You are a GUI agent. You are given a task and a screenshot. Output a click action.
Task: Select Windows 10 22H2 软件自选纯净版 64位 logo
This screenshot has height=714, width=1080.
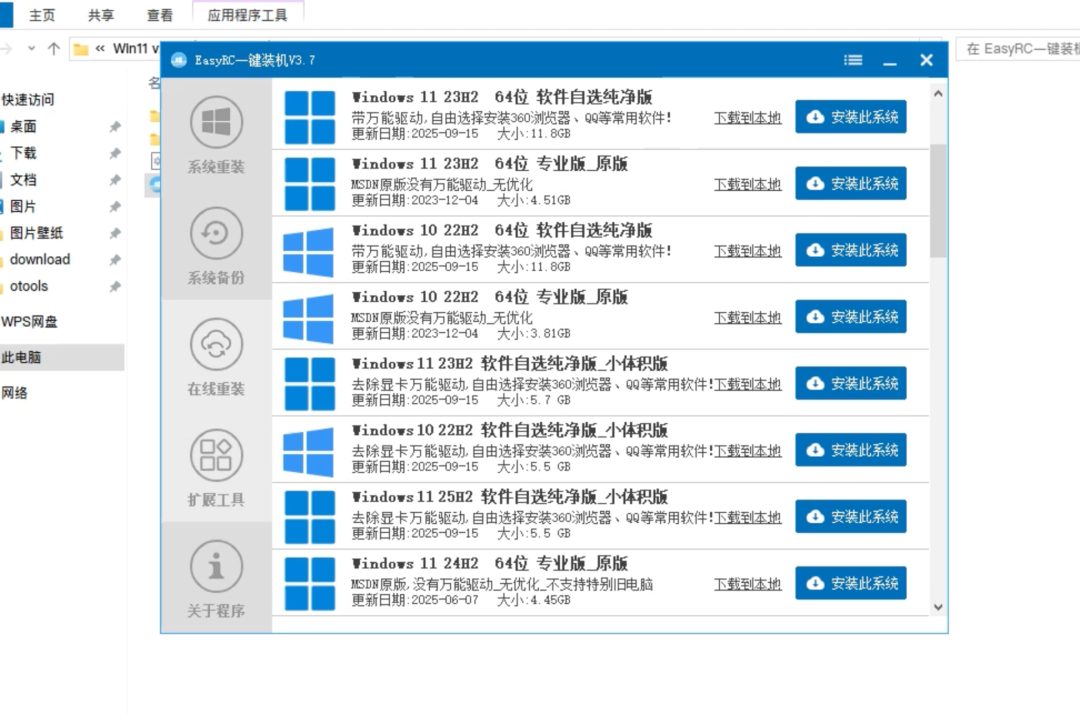click(x=309, y=251)
